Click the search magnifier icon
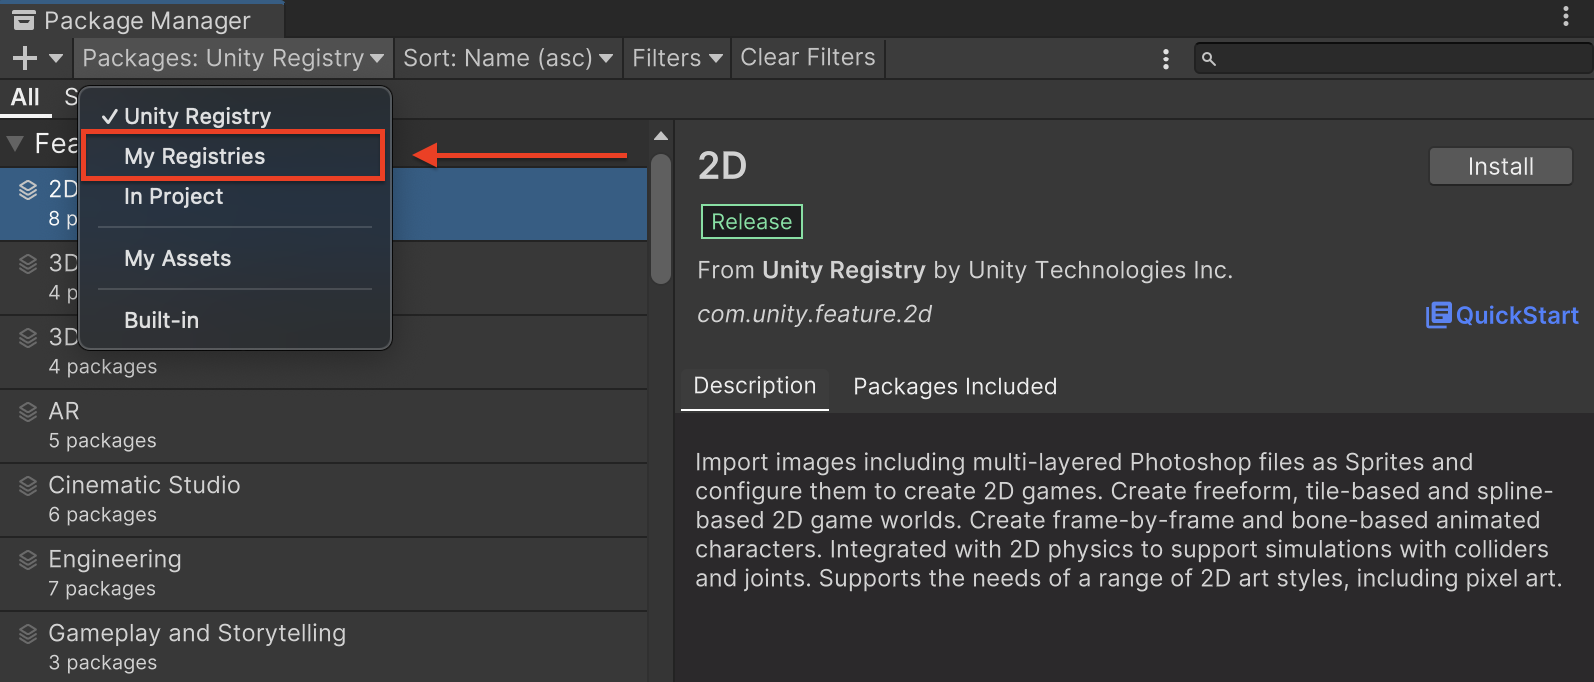The height and width of the screenshot is (682, 1594). (x=1209, y=60)
